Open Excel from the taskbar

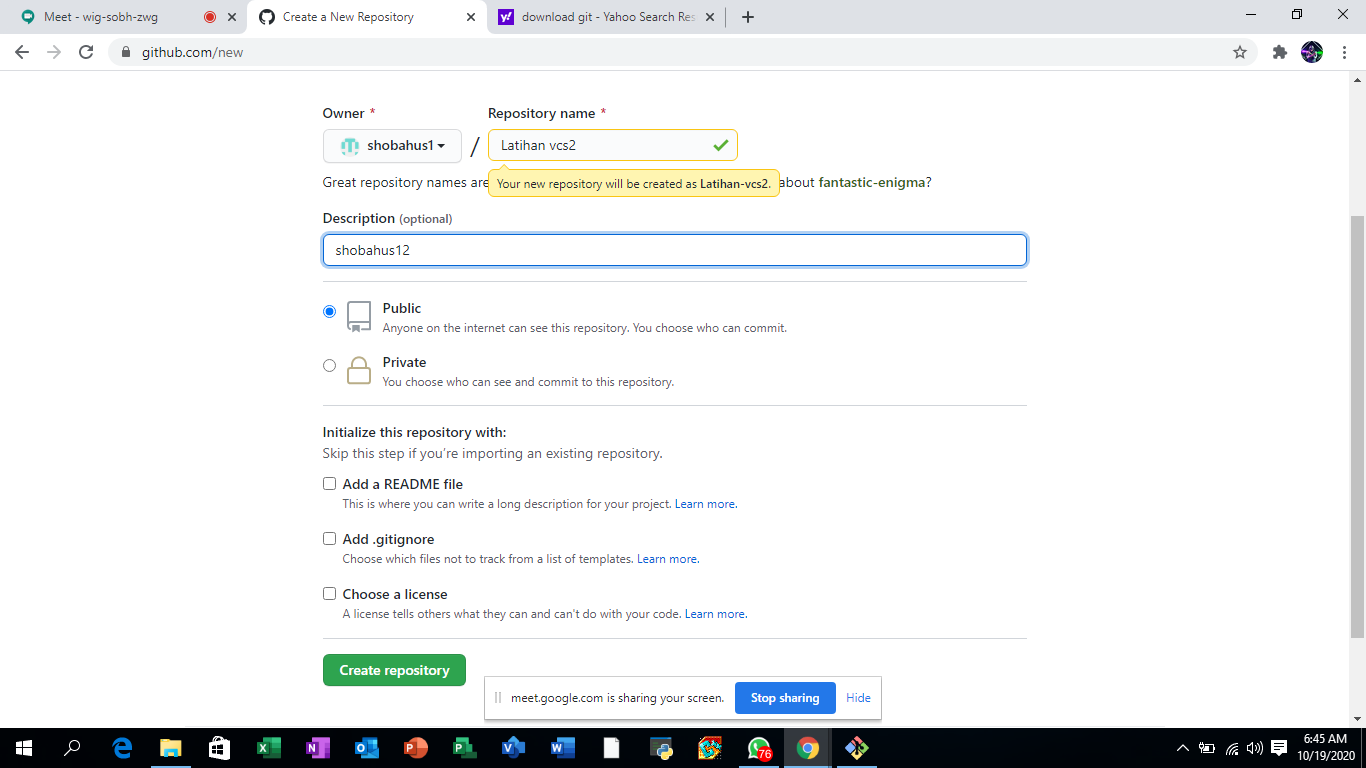[x=269, y=748]
